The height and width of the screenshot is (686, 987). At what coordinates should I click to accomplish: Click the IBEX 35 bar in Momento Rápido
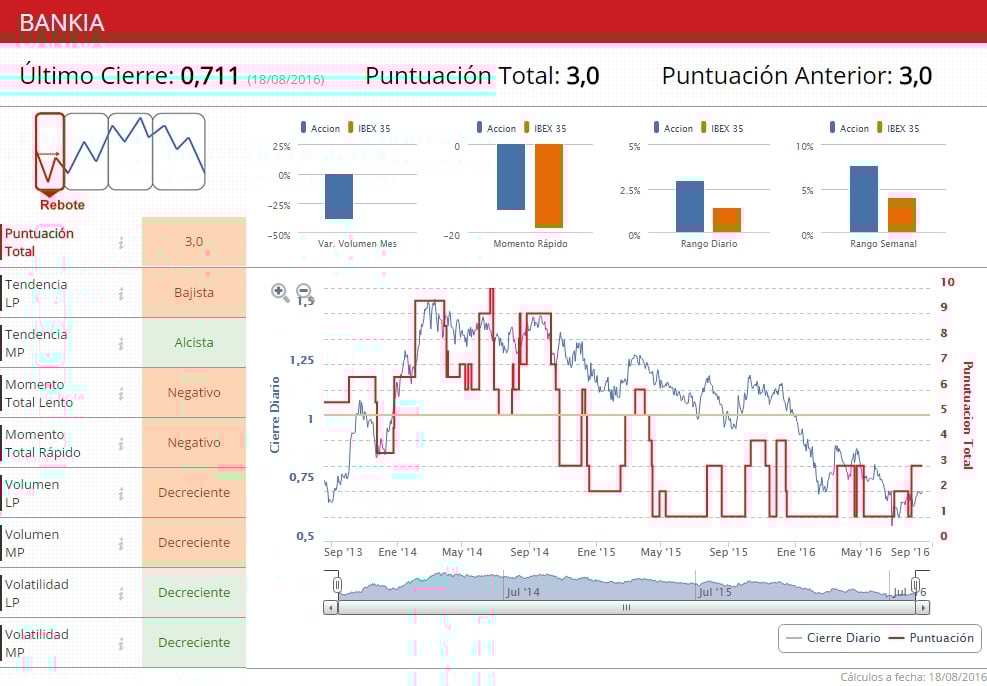[x=549, y=186]
